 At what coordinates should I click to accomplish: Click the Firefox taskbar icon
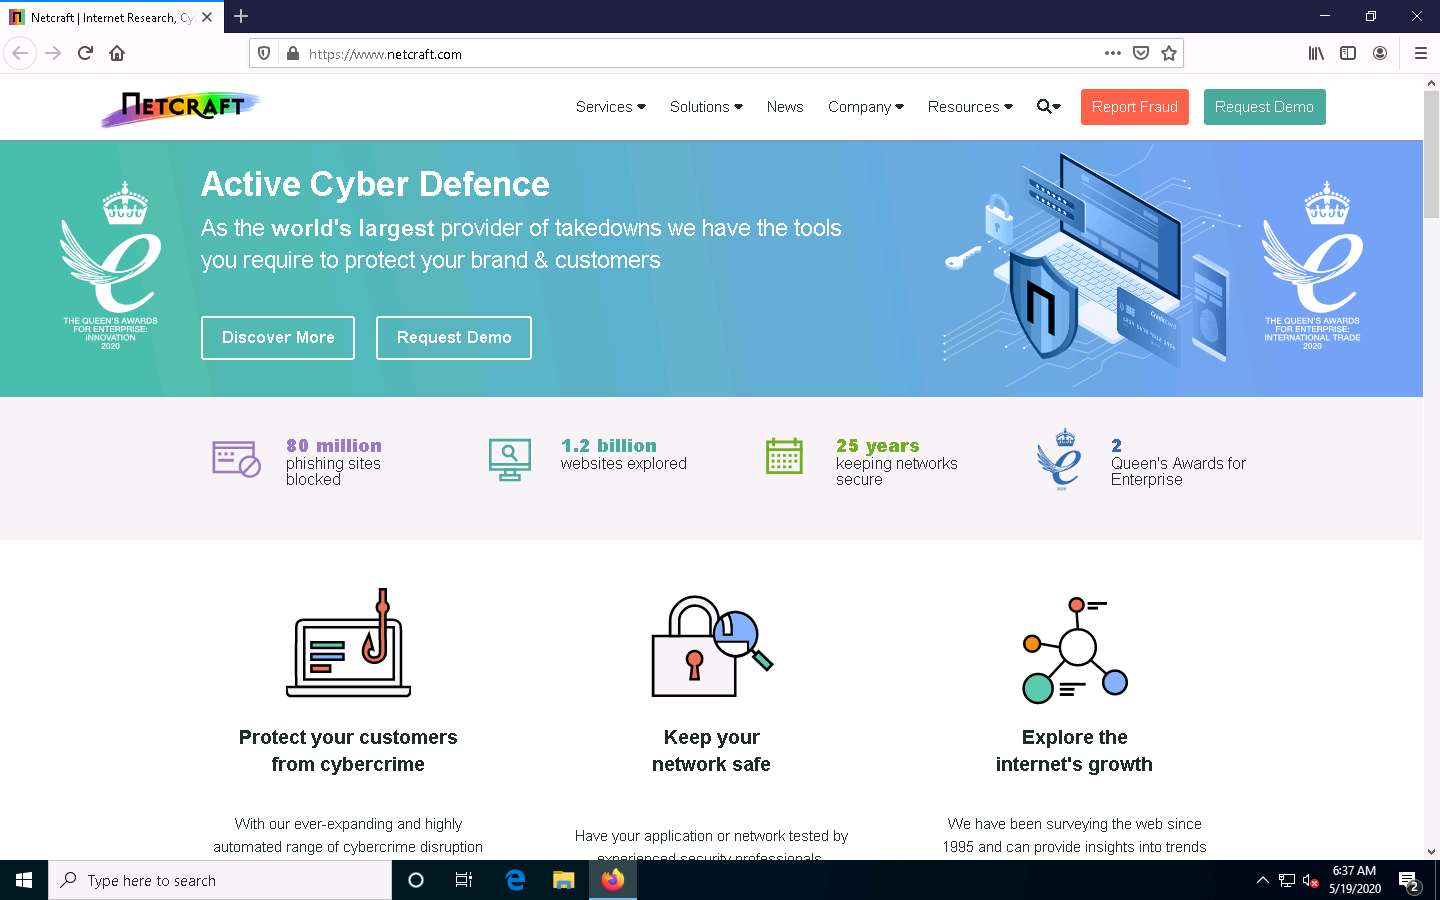[x=613, y=880]
